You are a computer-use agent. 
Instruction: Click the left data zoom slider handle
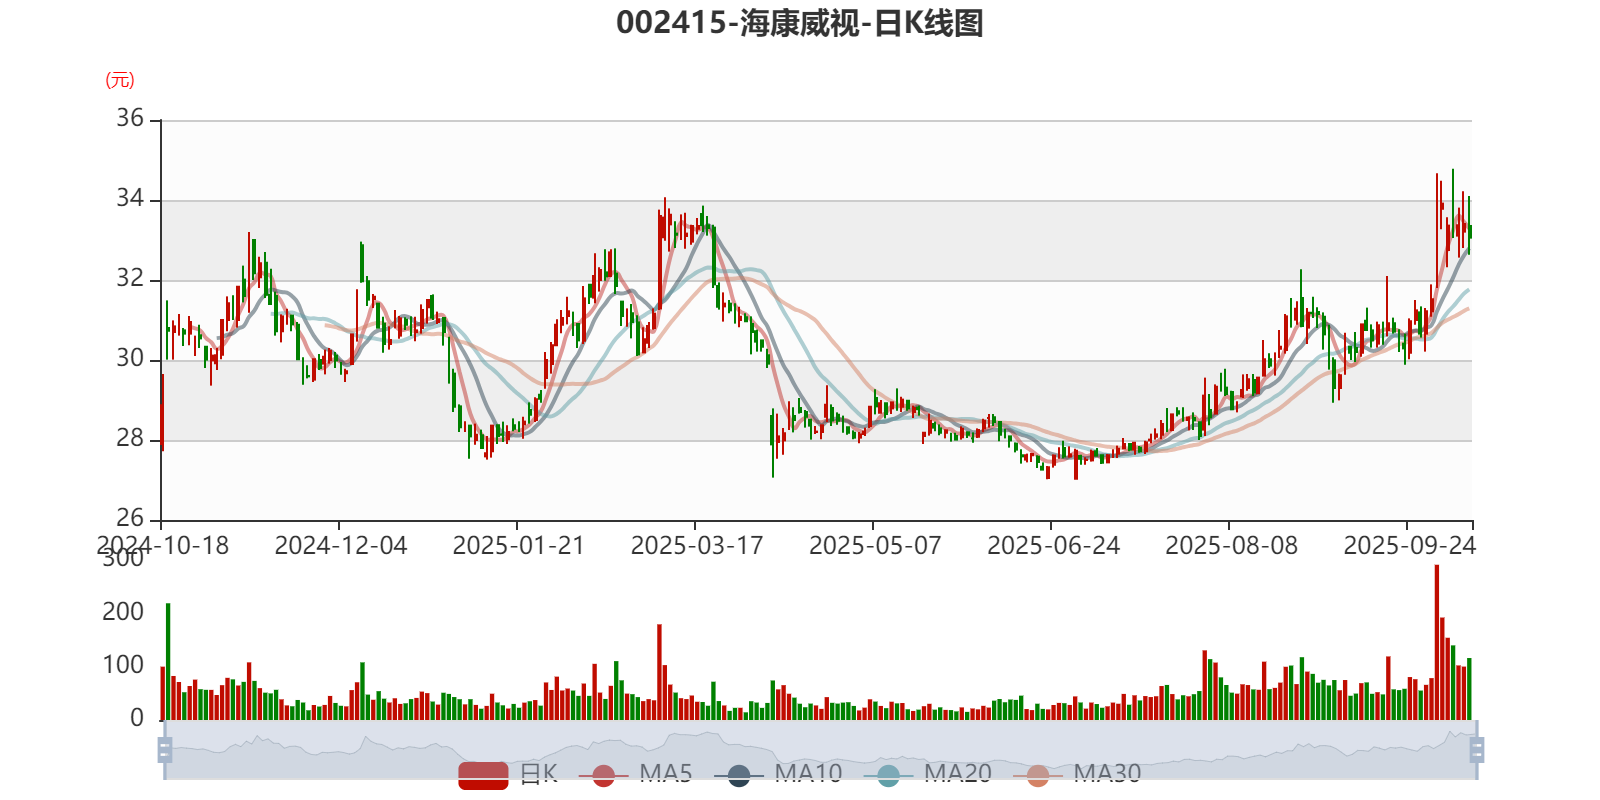[x=165, y=749]
